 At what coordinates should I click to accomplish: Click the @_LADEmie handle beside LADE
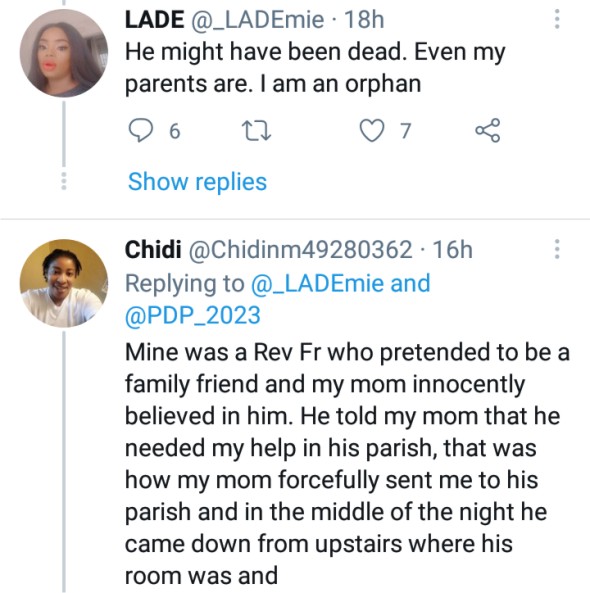pos(258,20)
